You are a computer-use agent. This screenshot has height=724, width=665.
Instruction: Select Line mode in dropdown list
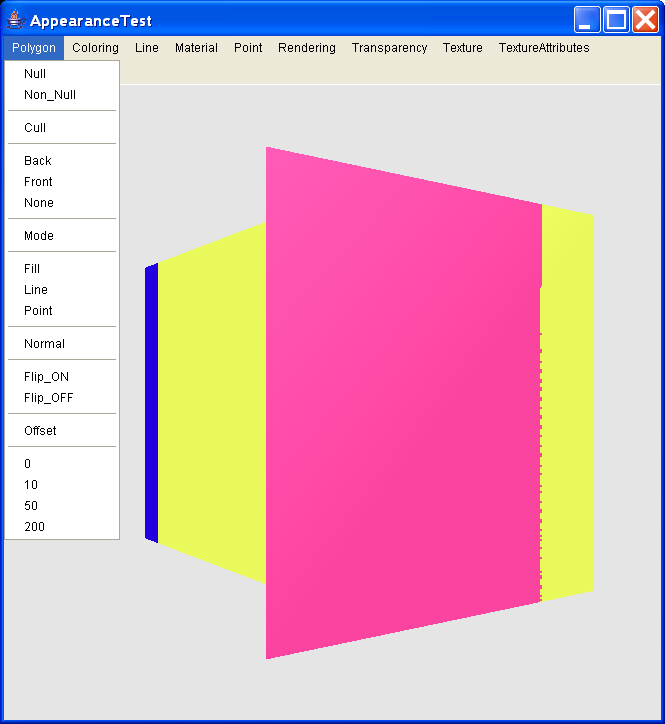point(62,290)
